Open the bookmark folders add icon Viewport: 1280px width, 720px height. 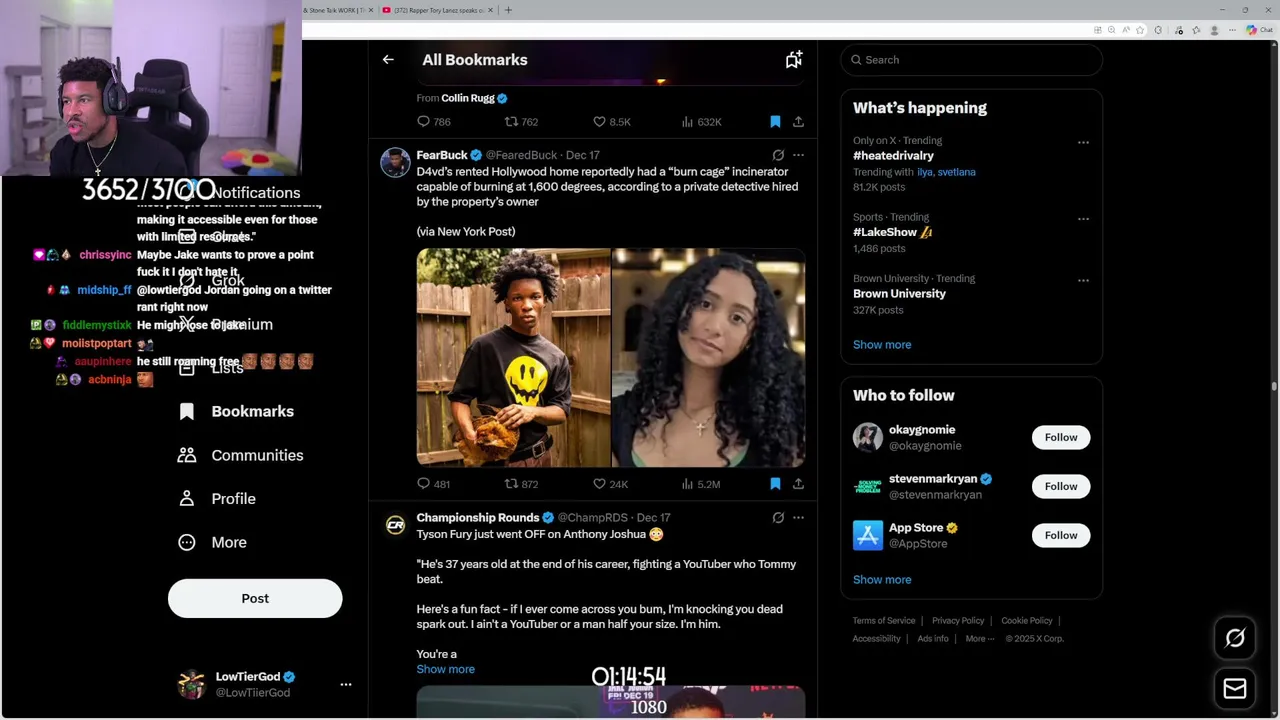coord(793,60)
